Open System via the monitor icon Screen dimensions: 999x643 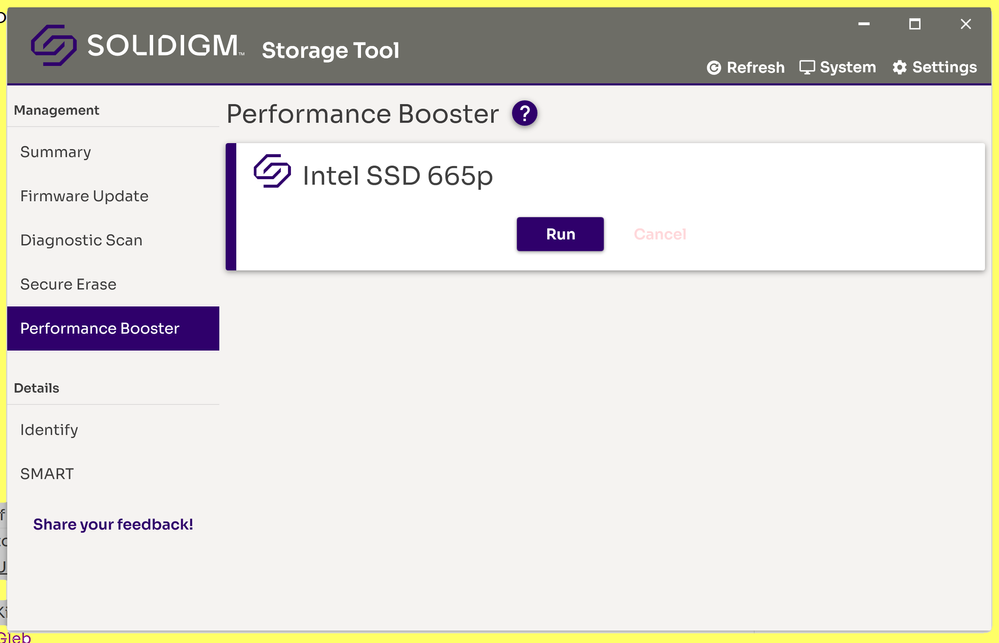807,67
